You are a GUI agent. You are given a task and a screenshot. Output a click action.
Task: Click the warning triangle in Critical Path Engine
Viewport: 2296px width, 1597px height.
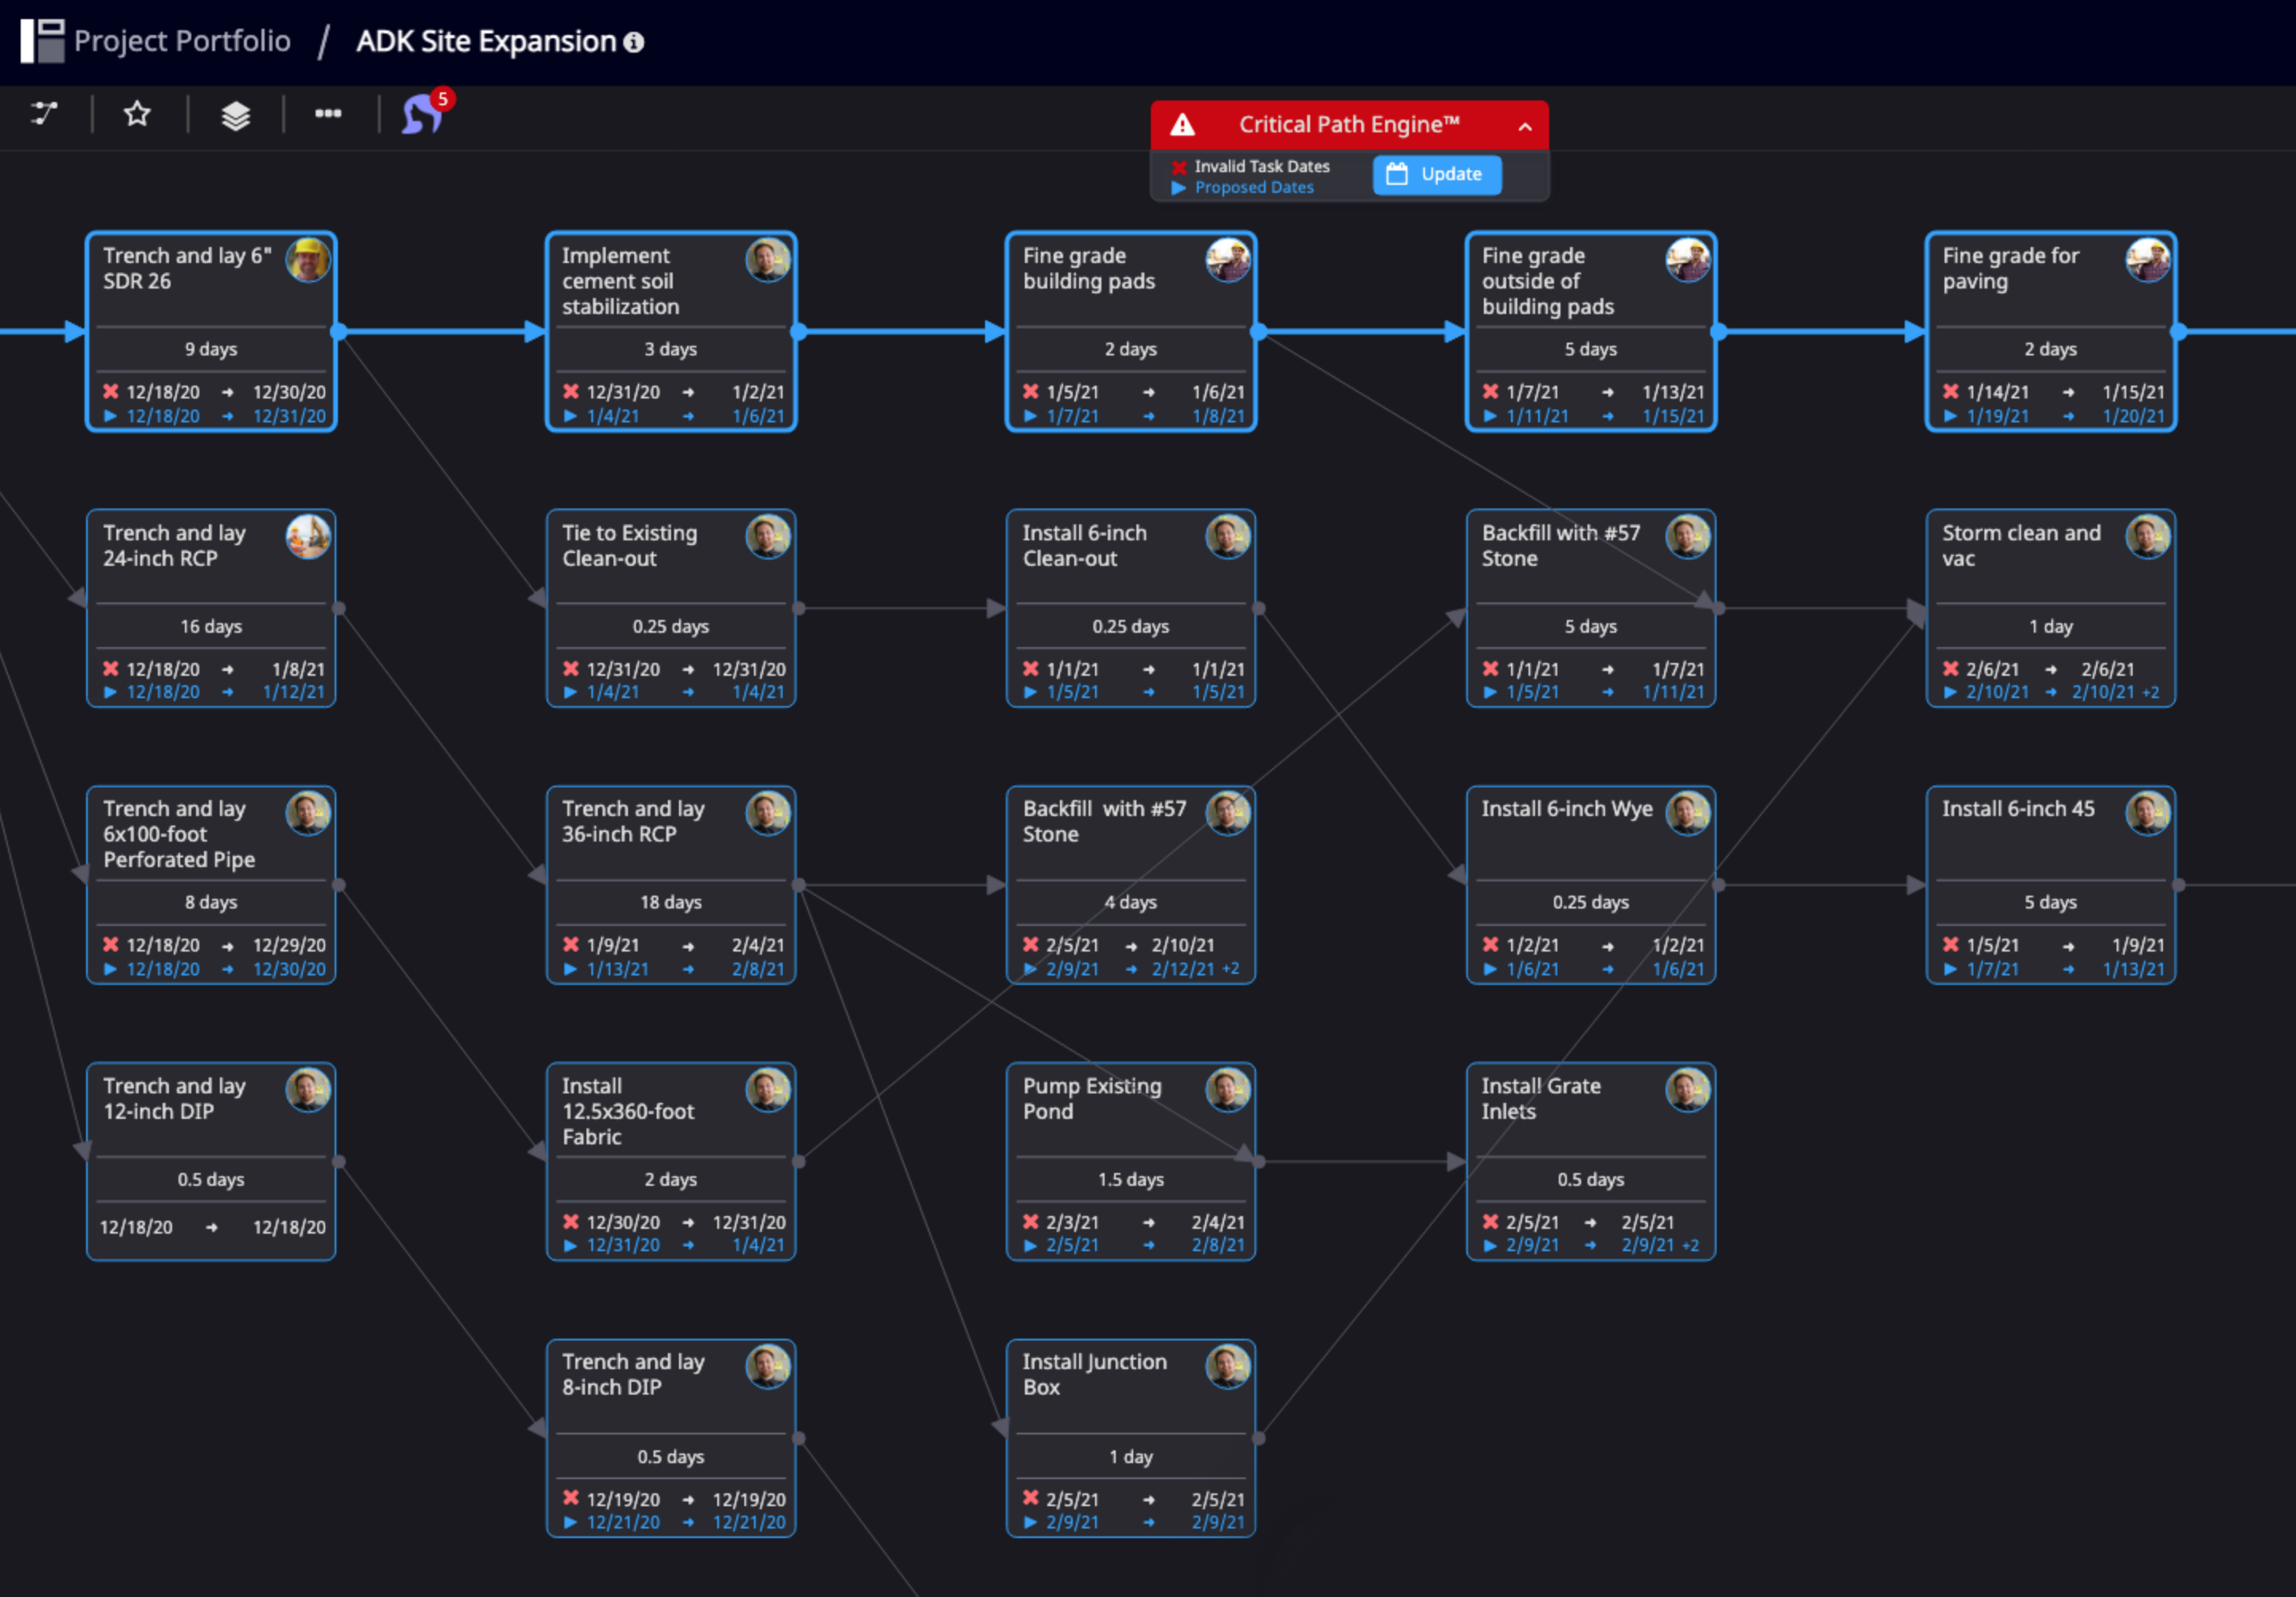(1183, 125)
